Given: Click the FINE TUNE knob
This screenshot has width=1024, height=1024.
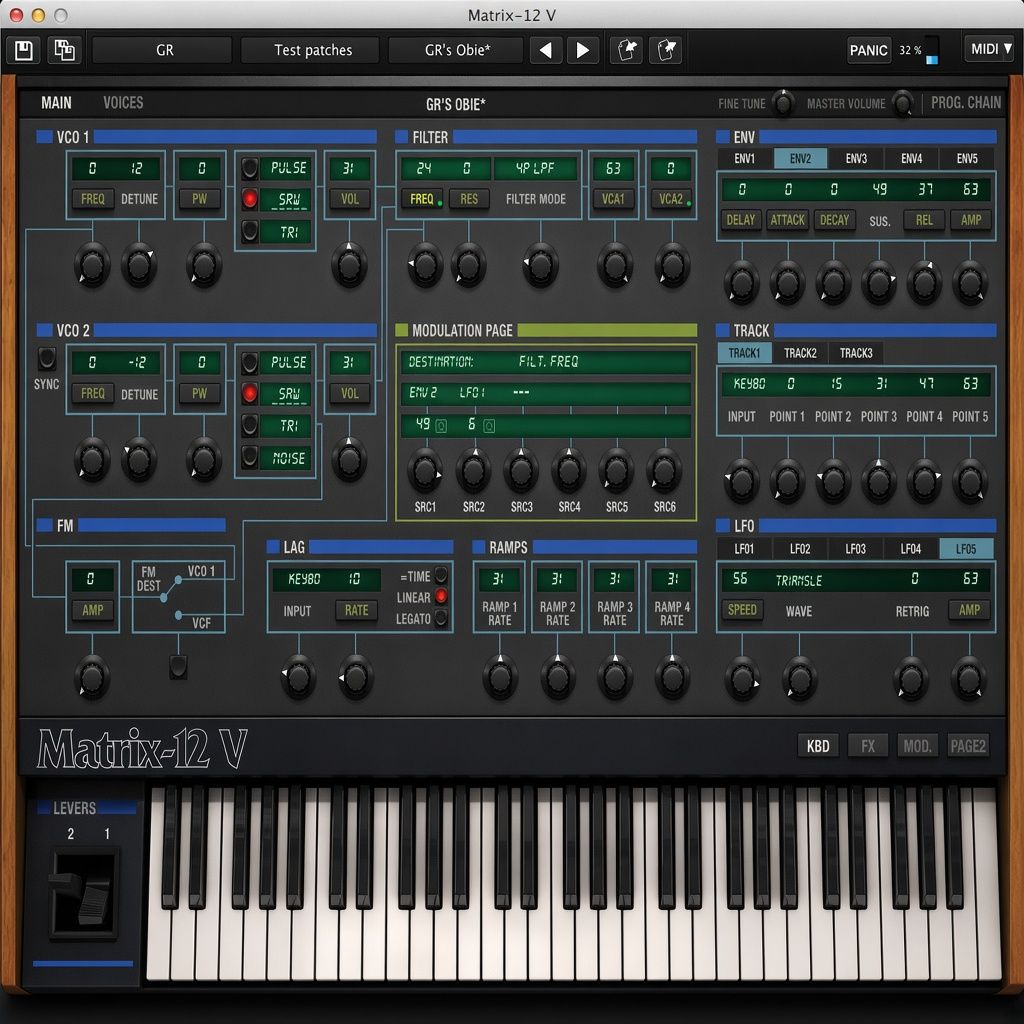Looking at the screenshot, I should [783, 103].
